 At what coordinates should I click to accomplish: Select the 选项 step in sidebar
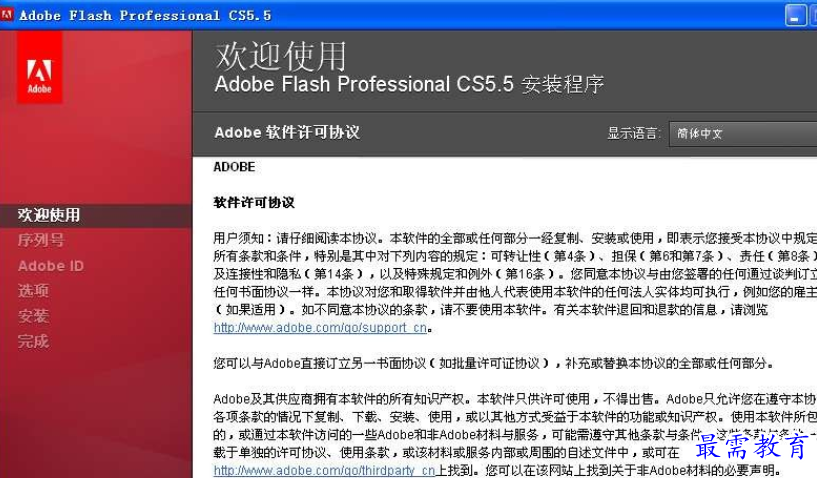pos(33,290)
